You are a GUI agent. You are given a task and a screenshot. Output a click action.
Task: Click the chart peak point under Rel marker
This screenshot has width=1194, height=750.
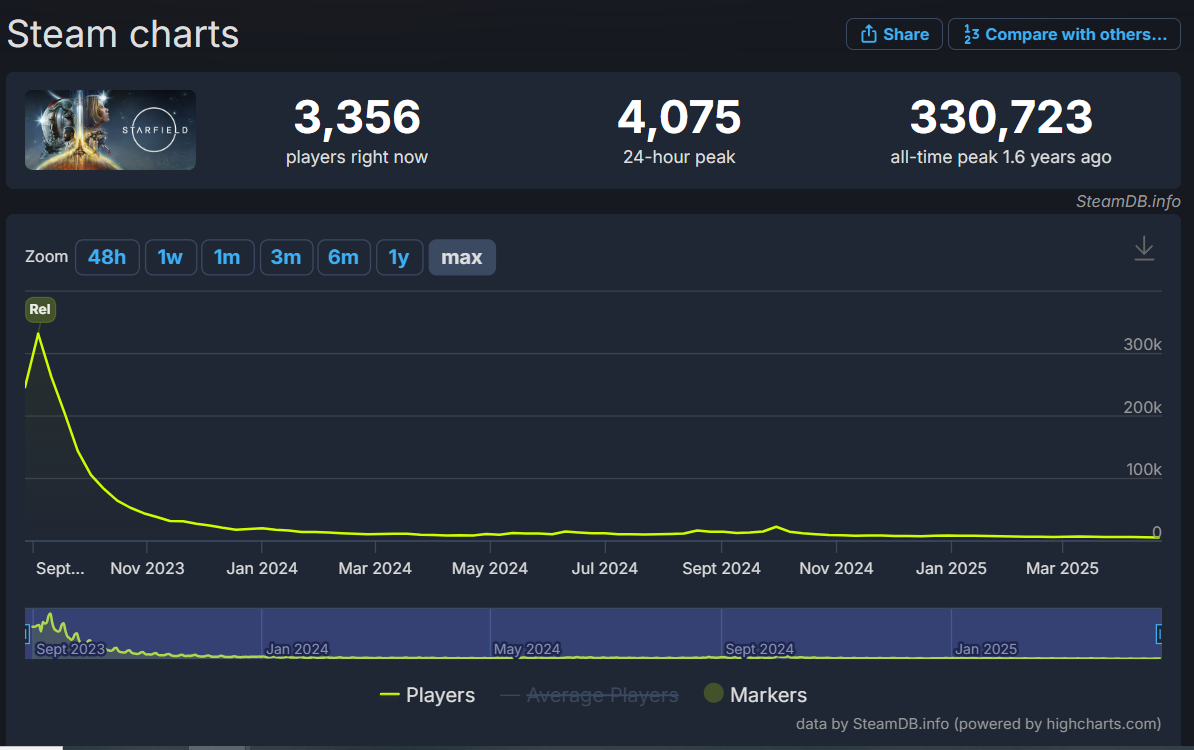click(38, 334)
